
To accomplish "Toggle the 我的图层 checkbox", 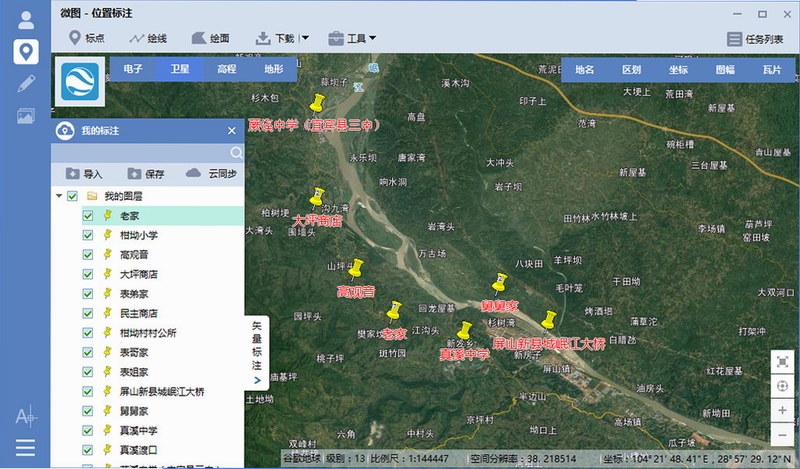I will [x=72, y=196].
